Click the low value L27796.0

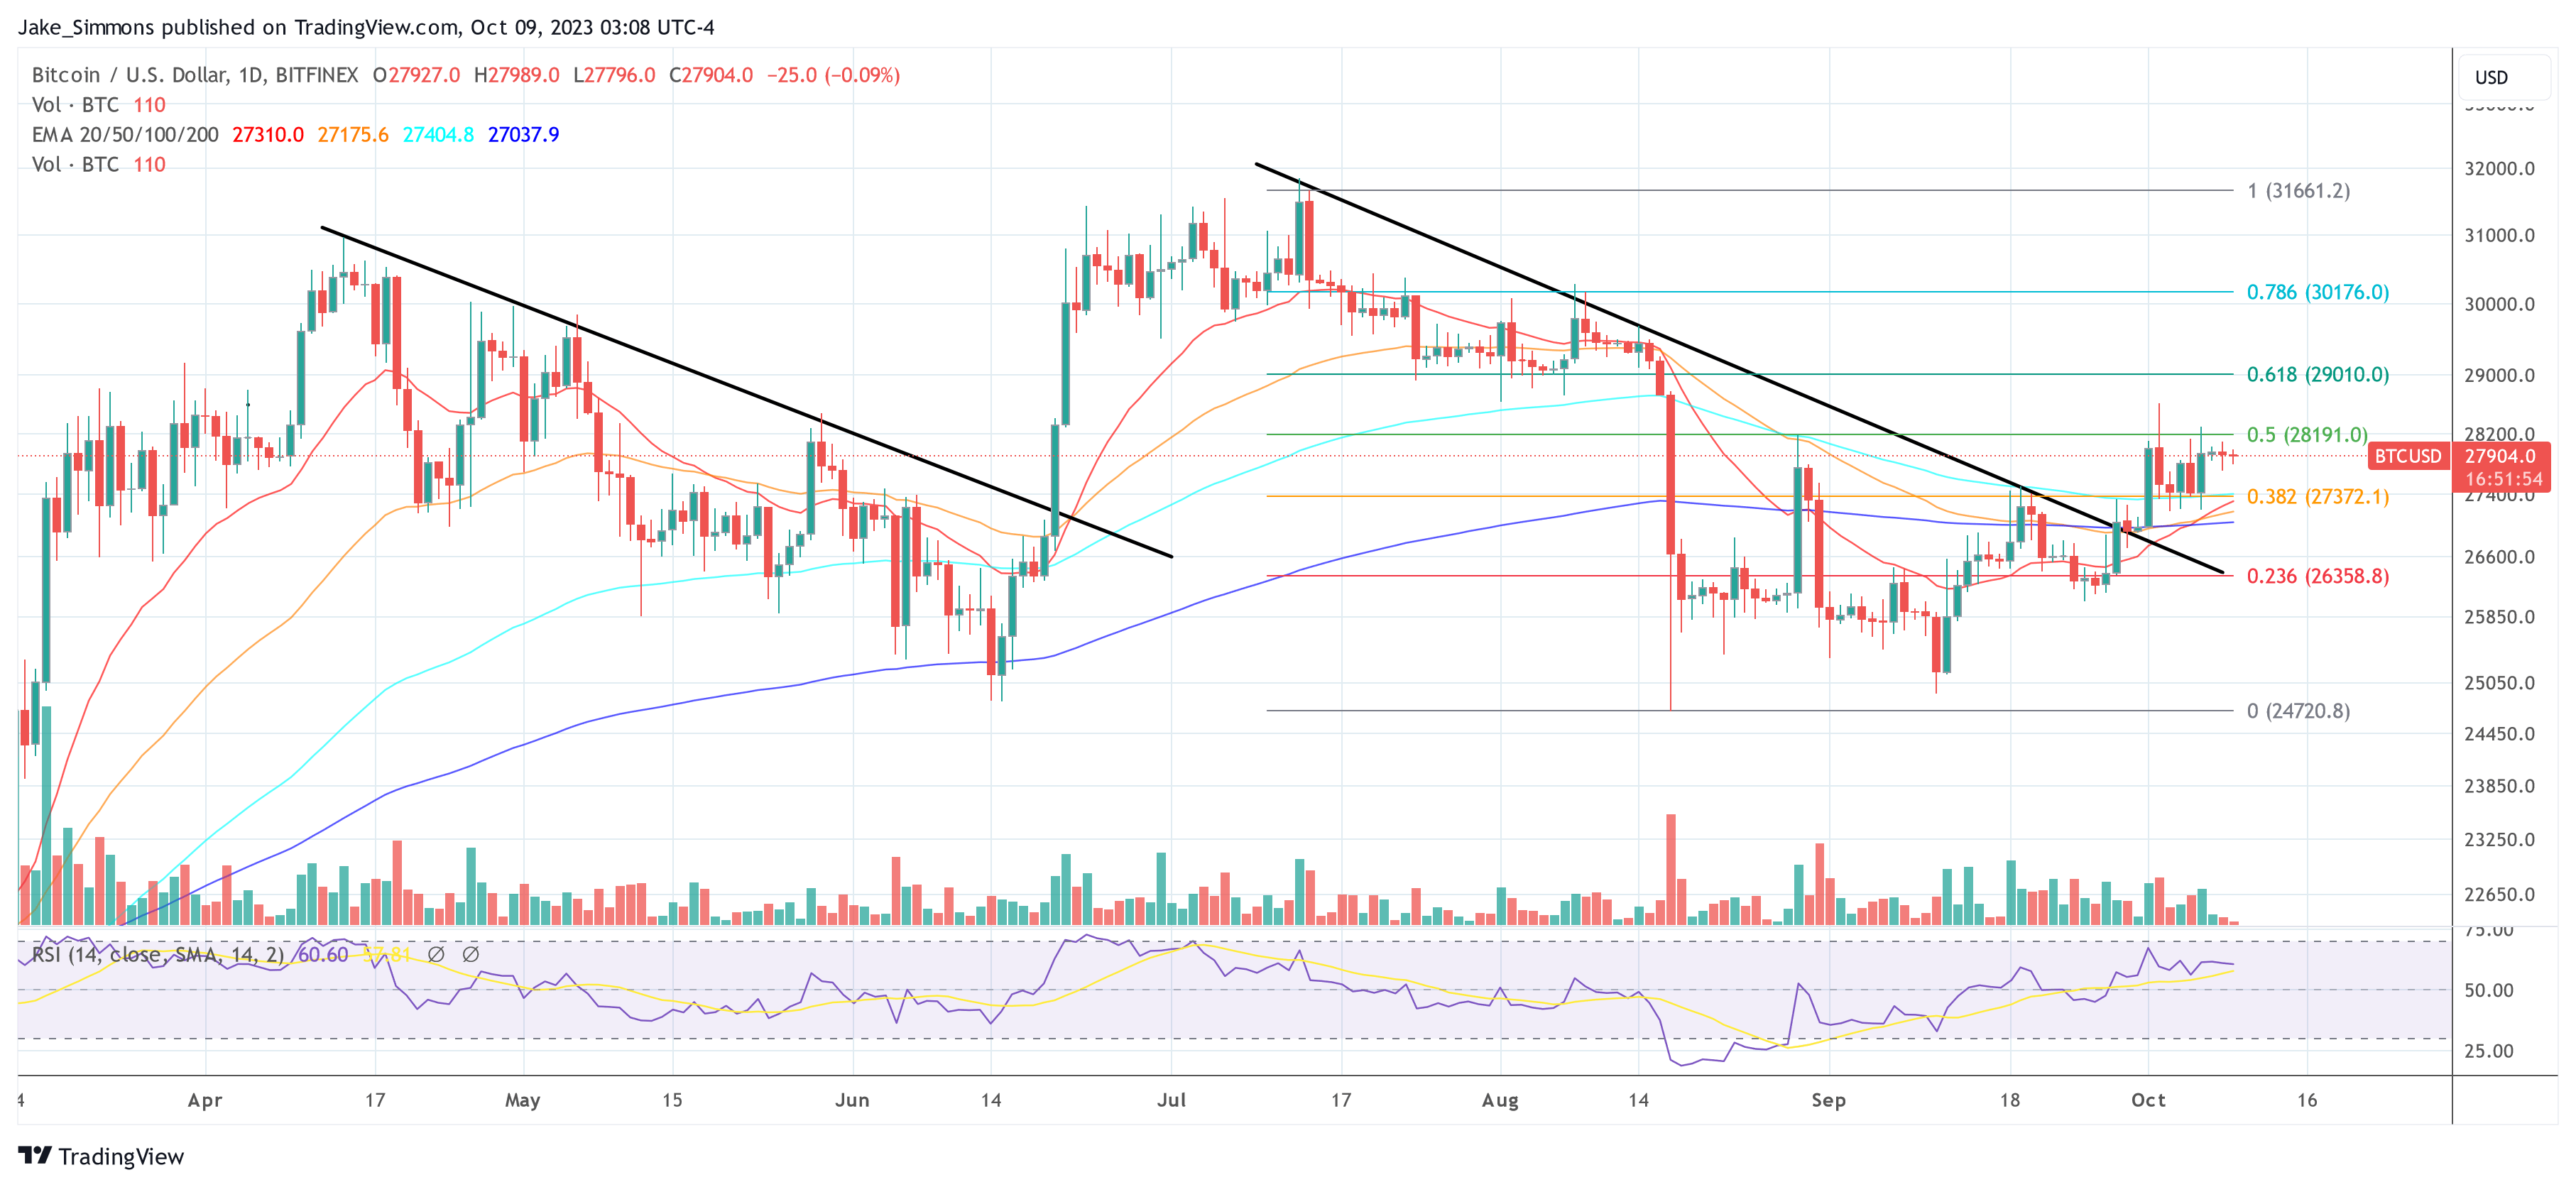(614, 75)
